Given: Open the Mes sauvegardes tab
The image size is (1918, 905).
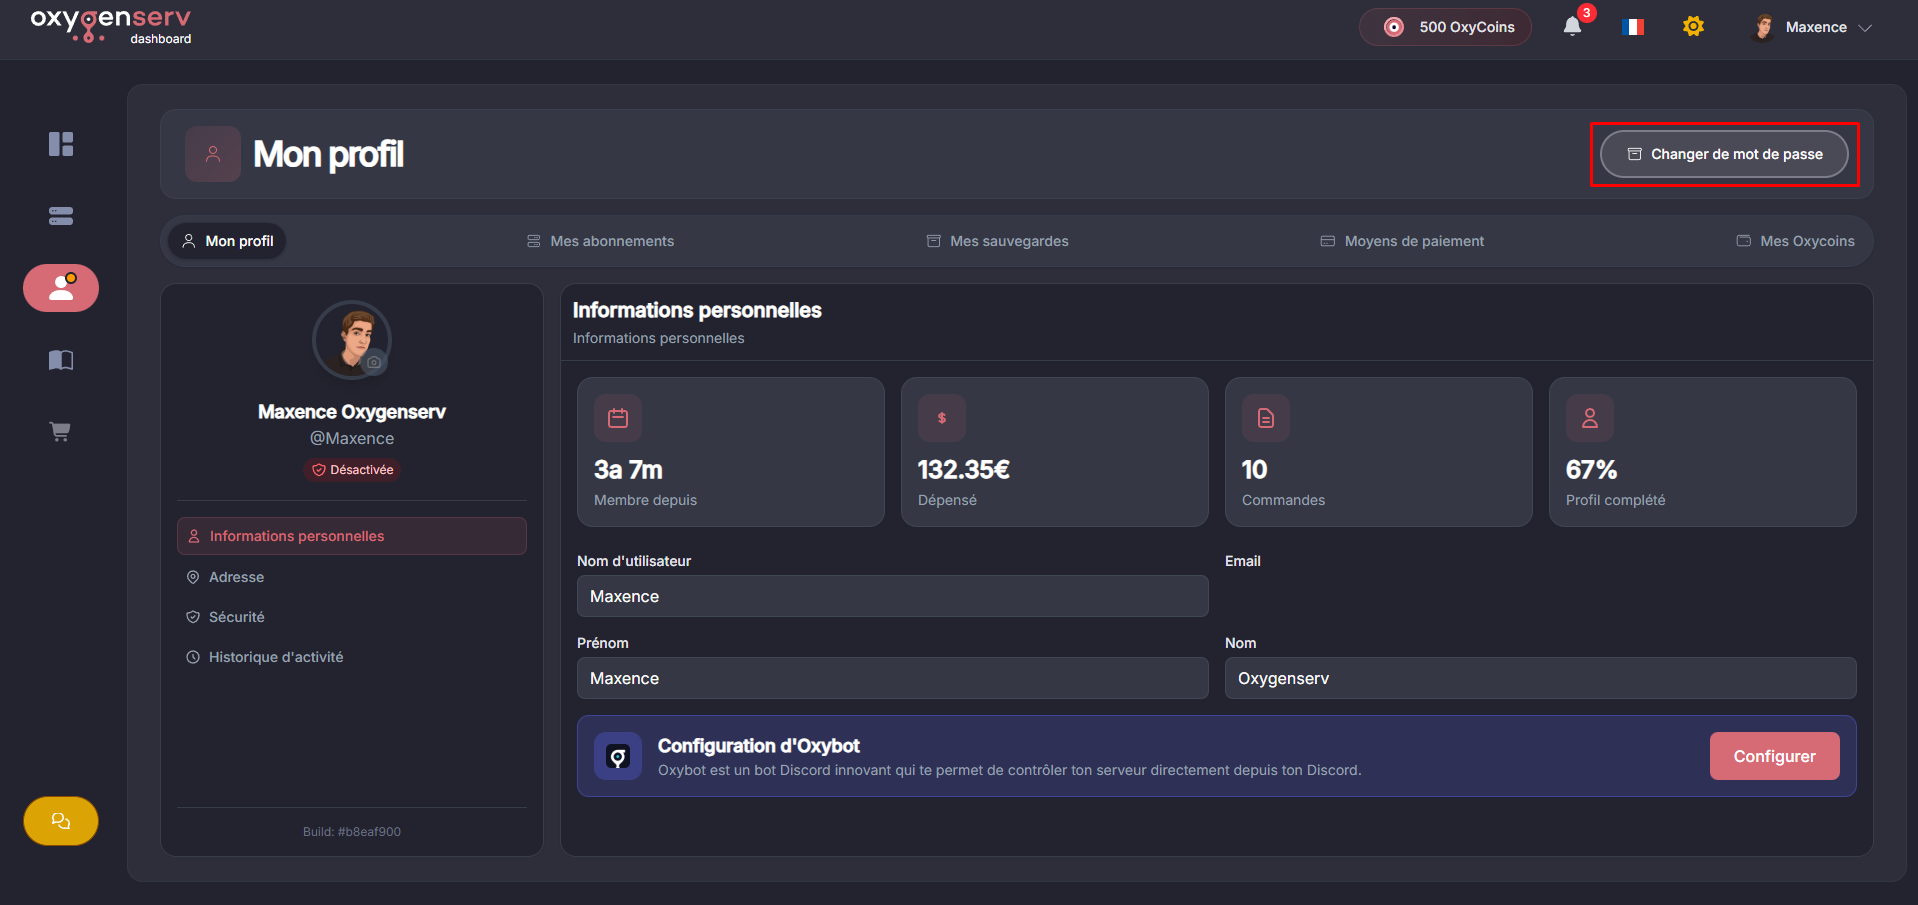Looking at the screenshot, I should 998,241.
